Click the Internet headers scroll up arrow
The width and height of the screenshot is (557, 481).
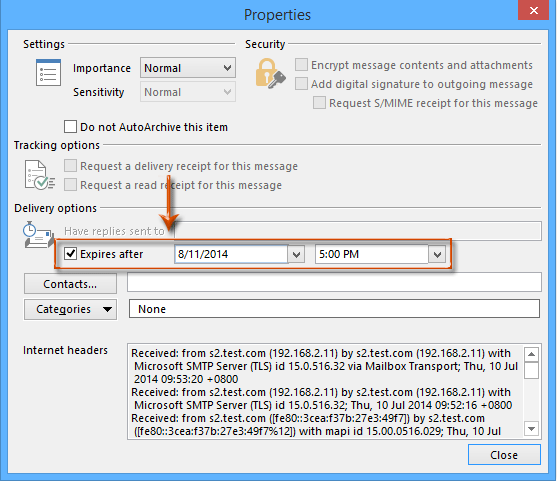point(531,354)
